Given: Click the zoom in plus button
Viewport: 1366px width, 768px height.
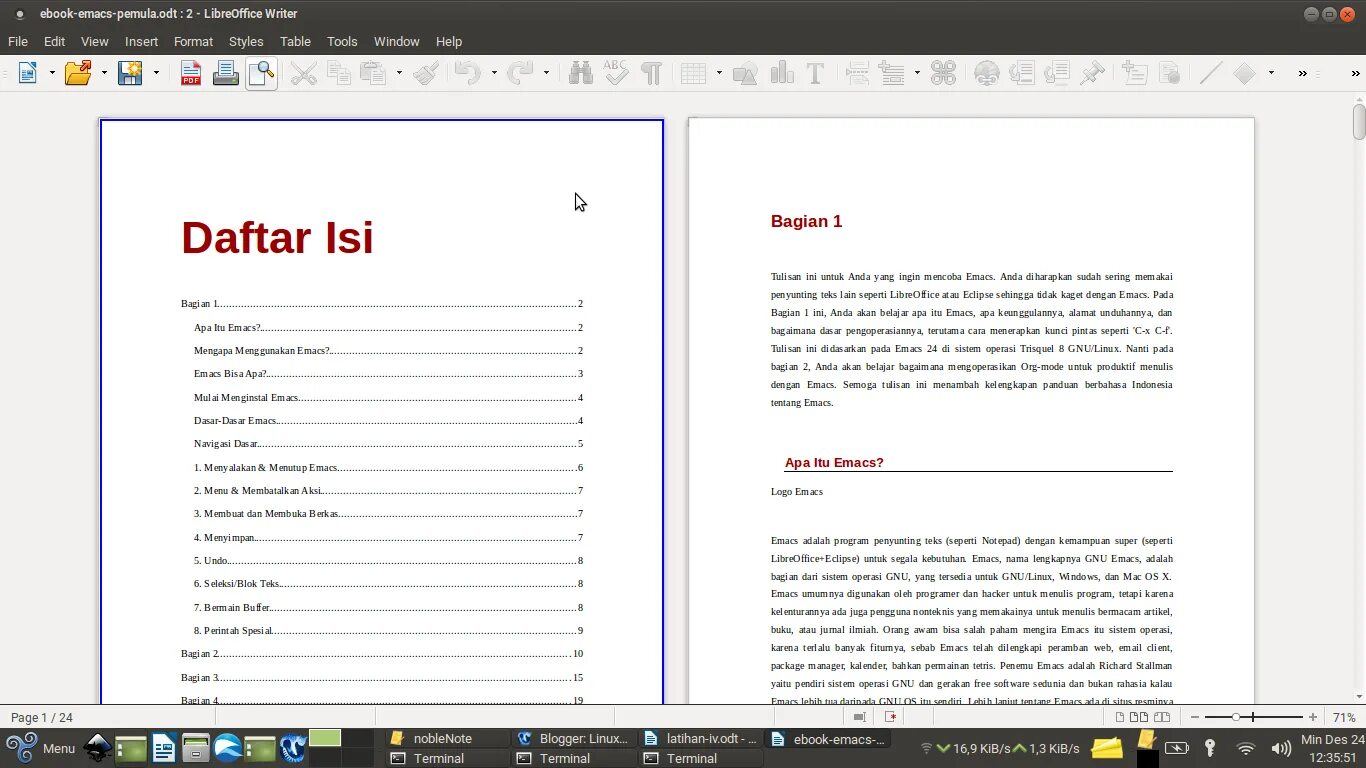Looking at the screenshot, I should 1313,717.
